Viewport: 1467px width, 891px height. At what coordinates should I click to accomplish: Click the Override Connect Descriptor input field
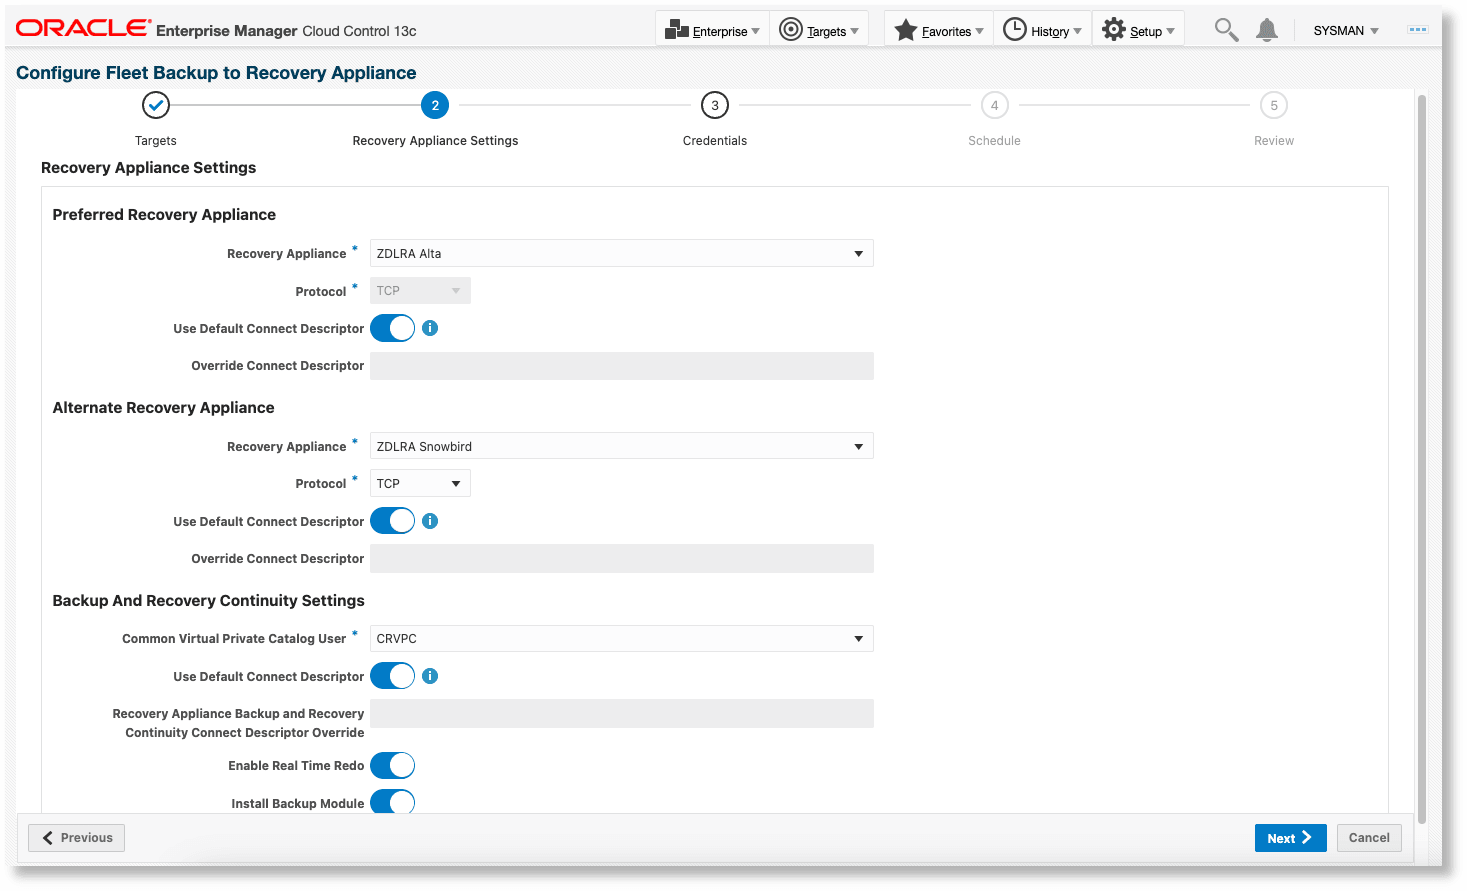point(620,366)
